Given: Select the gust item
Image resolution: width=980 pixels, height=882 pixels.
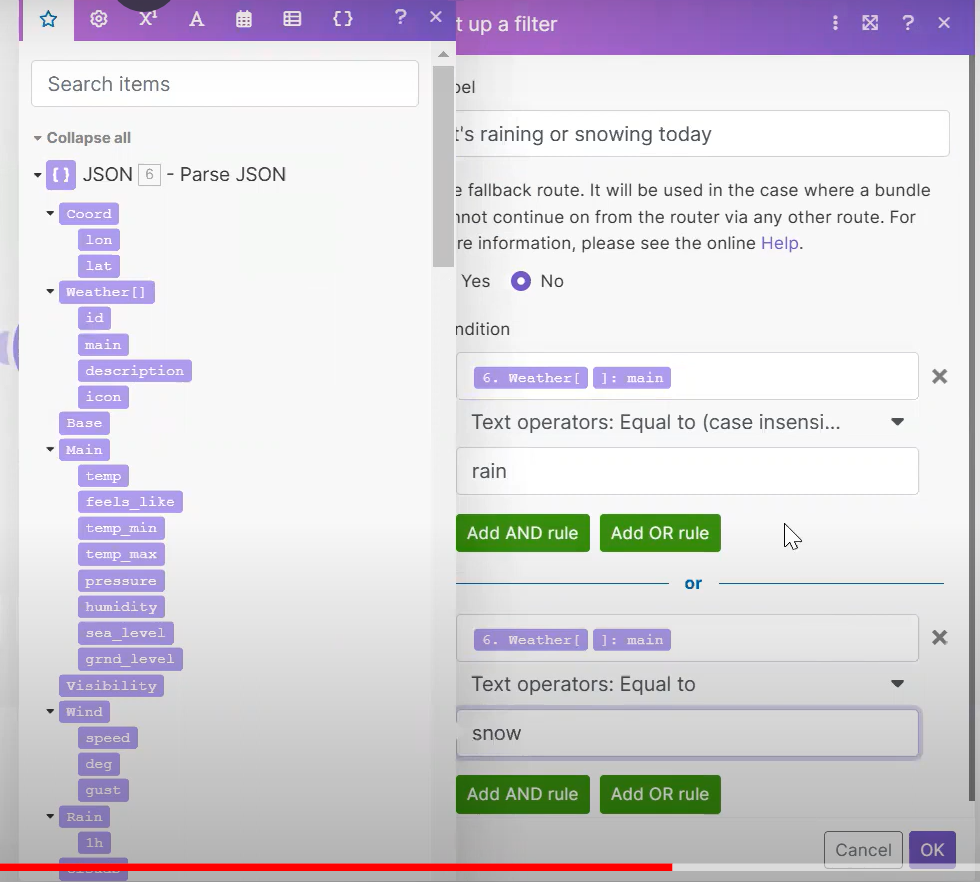Looking at the screenshot, I should pos(103,791).
